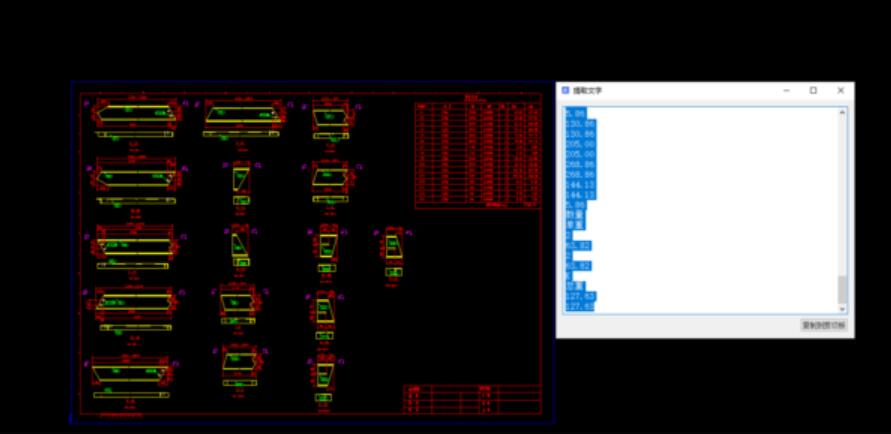The height and width of the screenshot is (434, 891).
Task: Click the red parts list table in drawing
Action: [477, 154]
